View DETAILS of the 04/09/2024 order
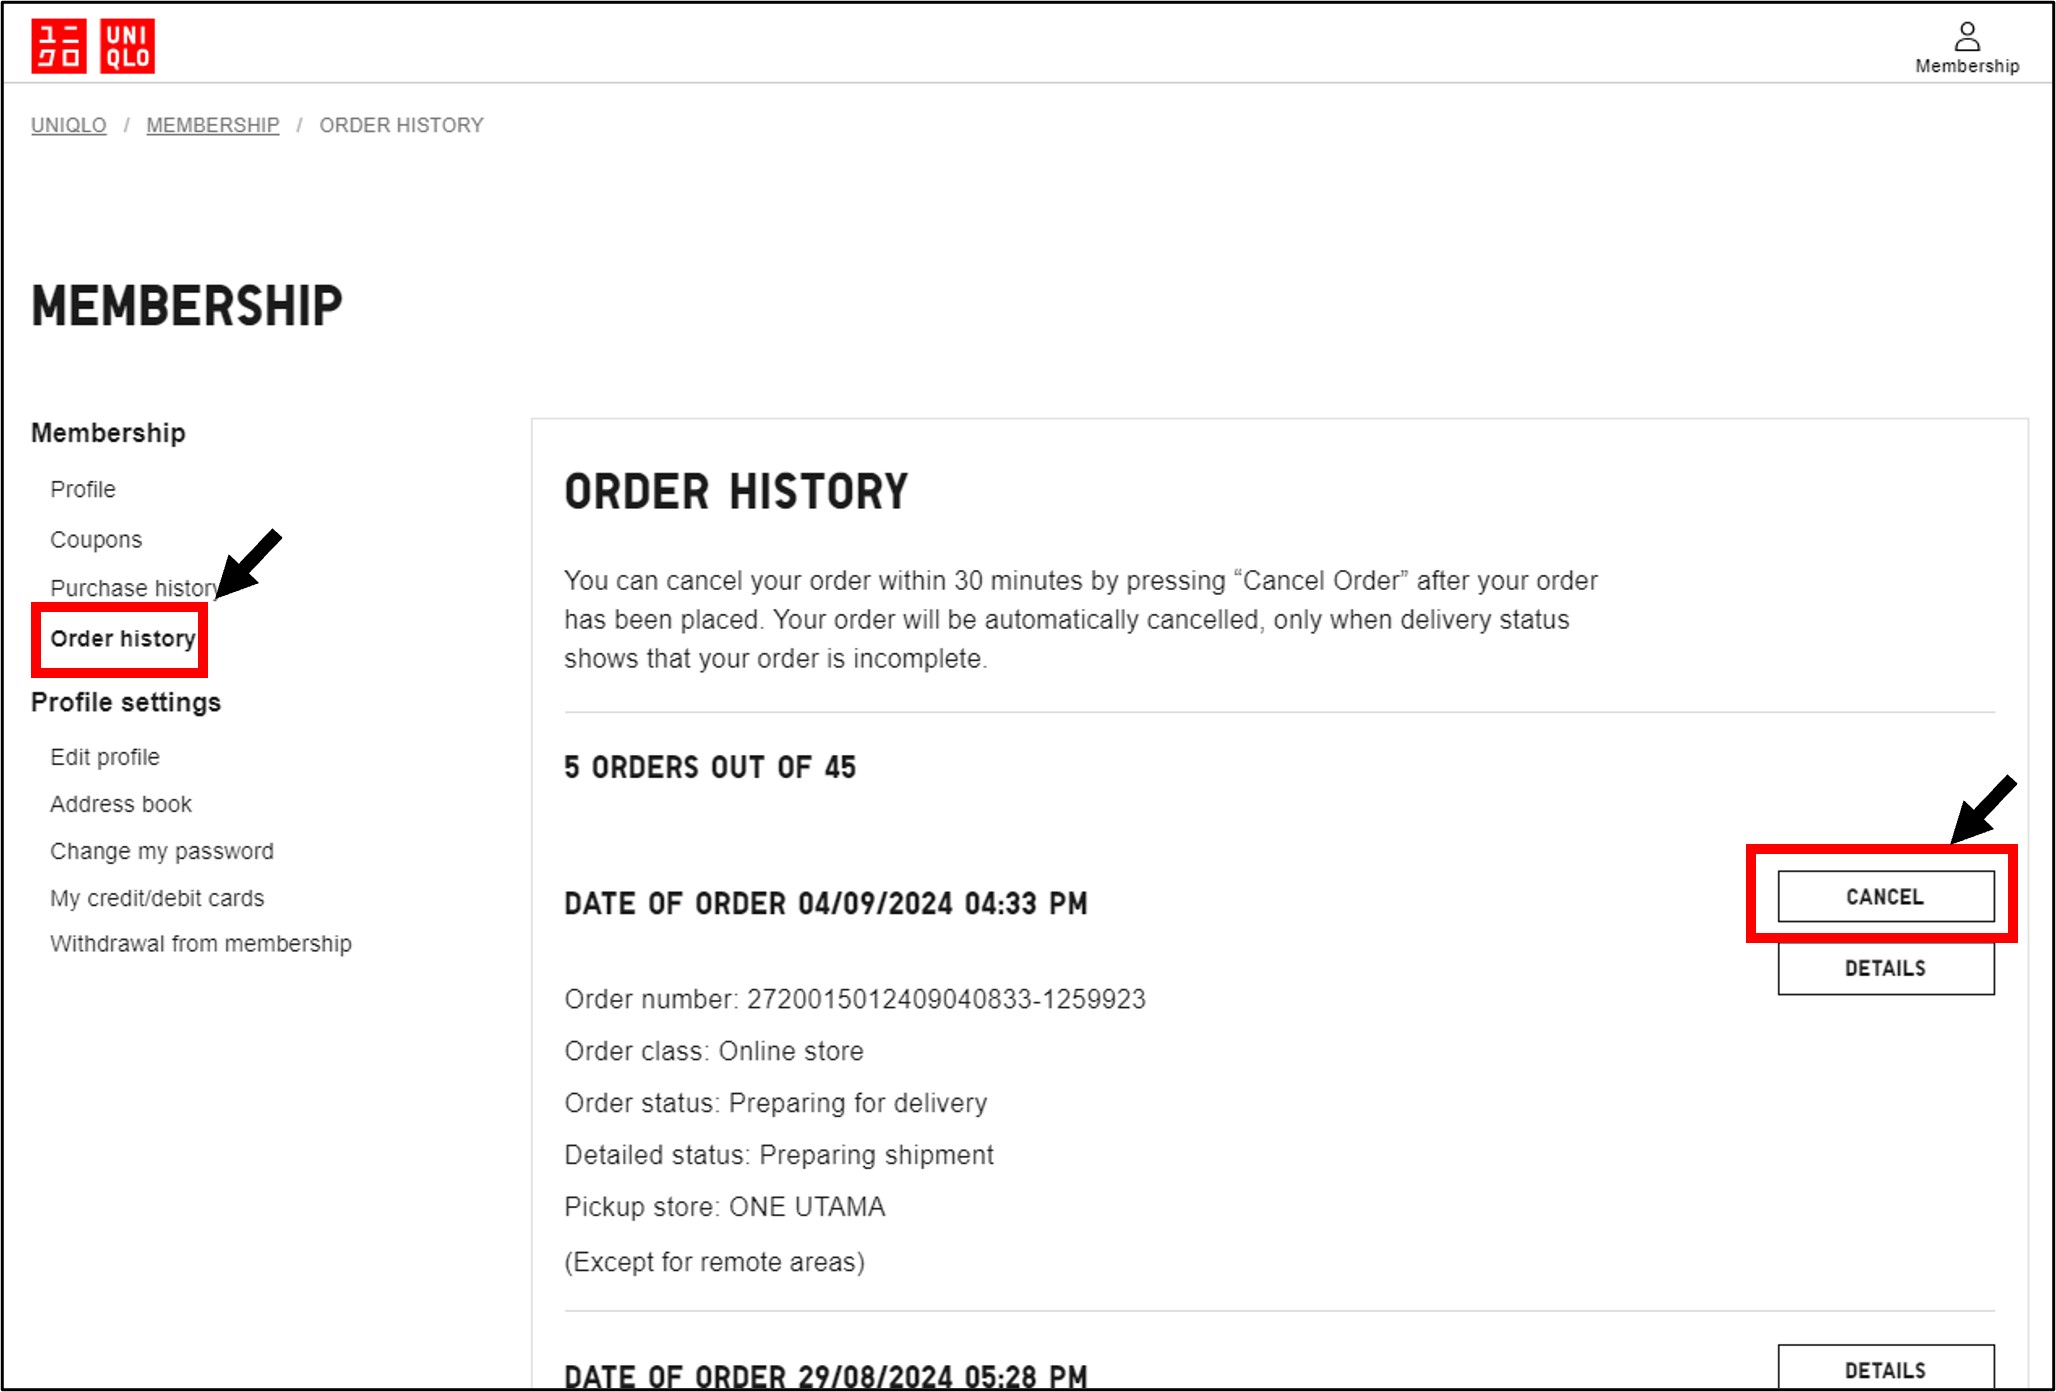The height and width of the screenshot is (1392, 2056). tap(1885, 968)
